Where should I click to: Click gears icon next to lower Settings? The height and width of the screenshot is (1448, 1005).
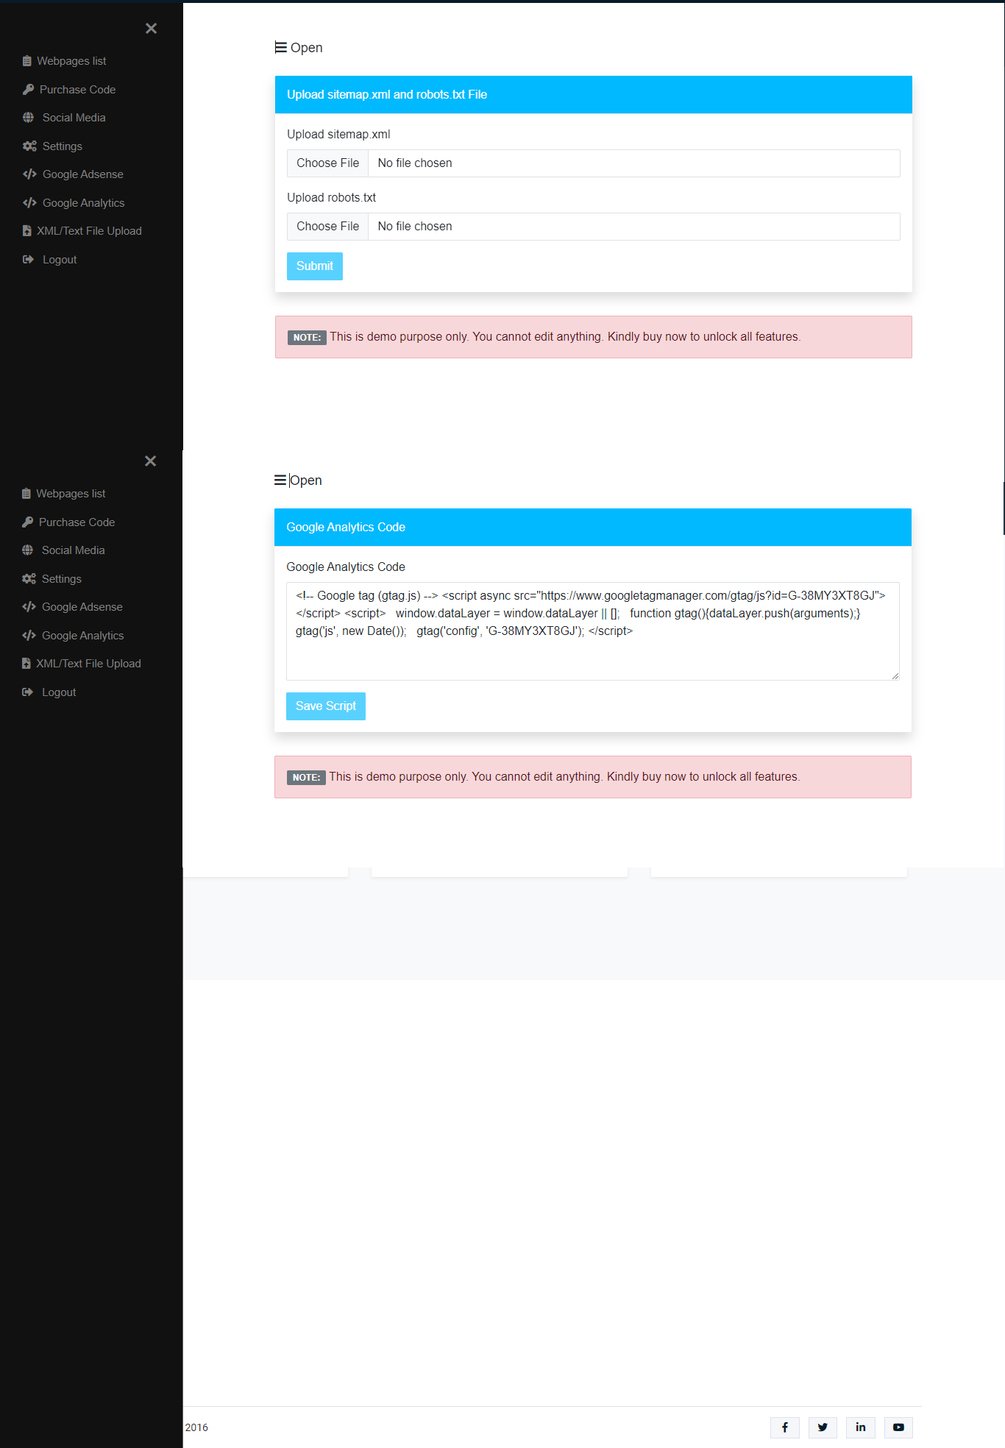[28, 579]
